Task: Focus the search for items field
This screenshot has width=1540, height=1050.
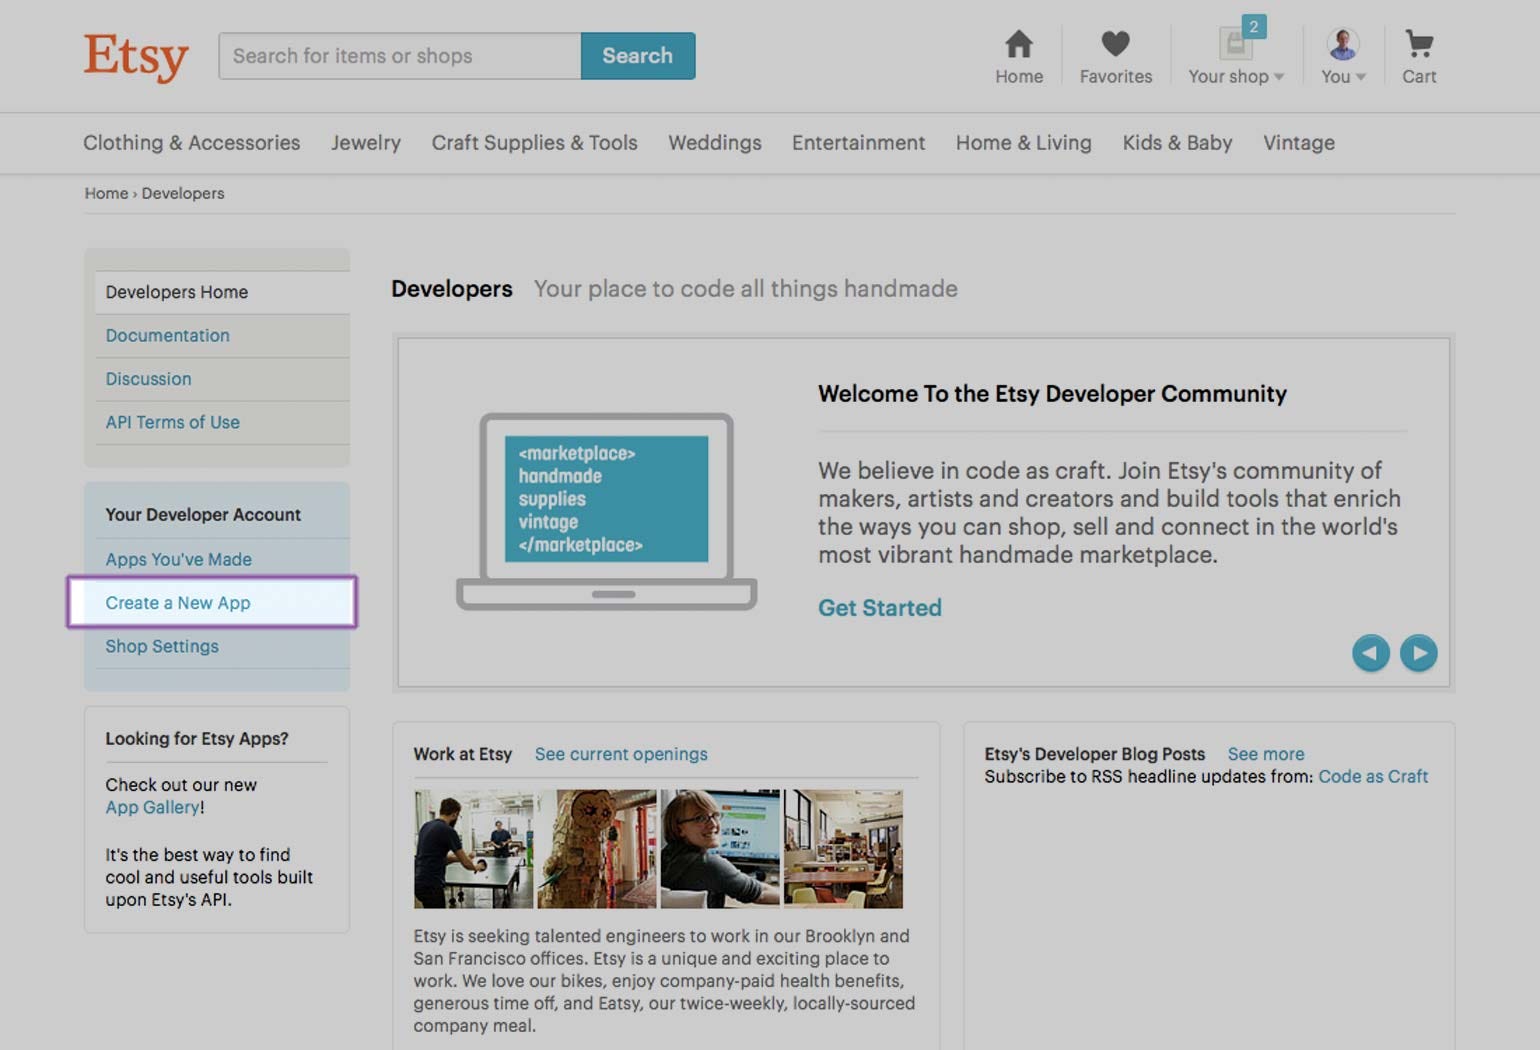Action: pyautogui.click(x=400, y=56)
